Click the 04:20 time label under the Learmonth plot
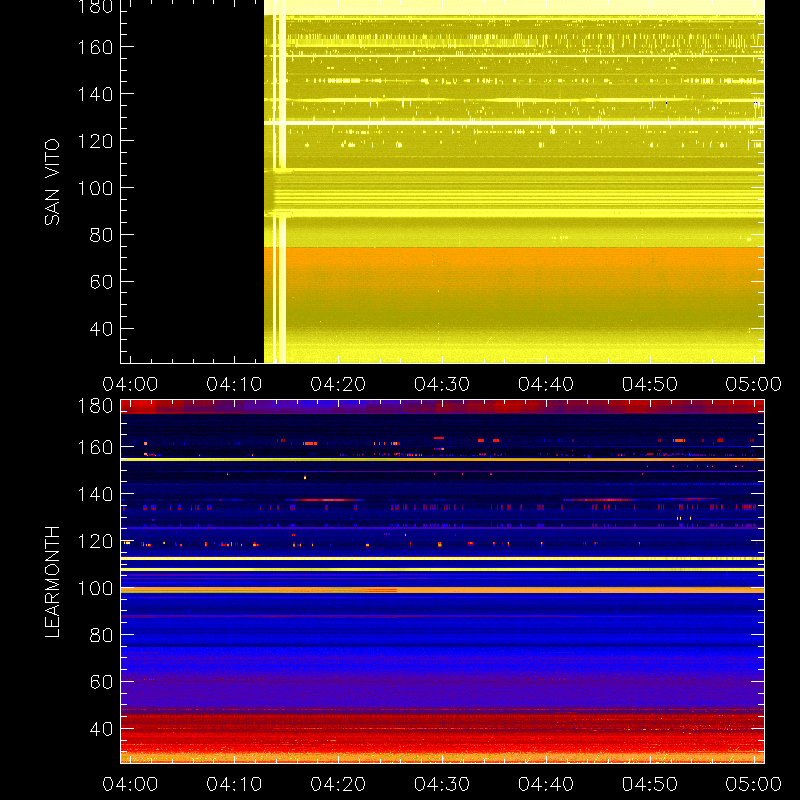This screenshot has height=800, width=800. (338, 784)
